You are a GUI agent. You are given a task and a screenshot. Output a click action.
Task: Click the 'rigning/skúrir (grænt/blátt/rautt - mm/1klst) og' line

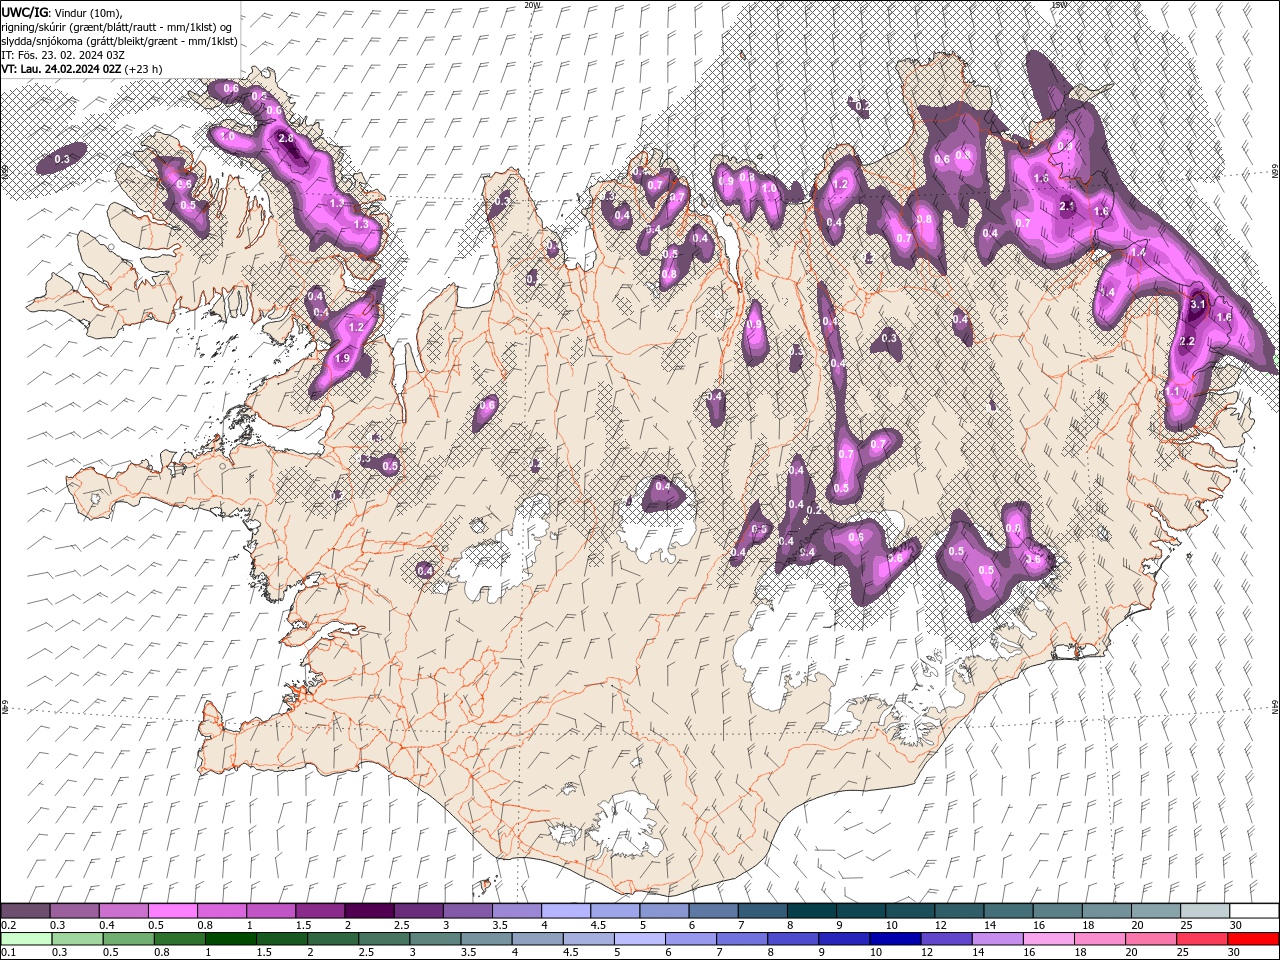[117, 27]
